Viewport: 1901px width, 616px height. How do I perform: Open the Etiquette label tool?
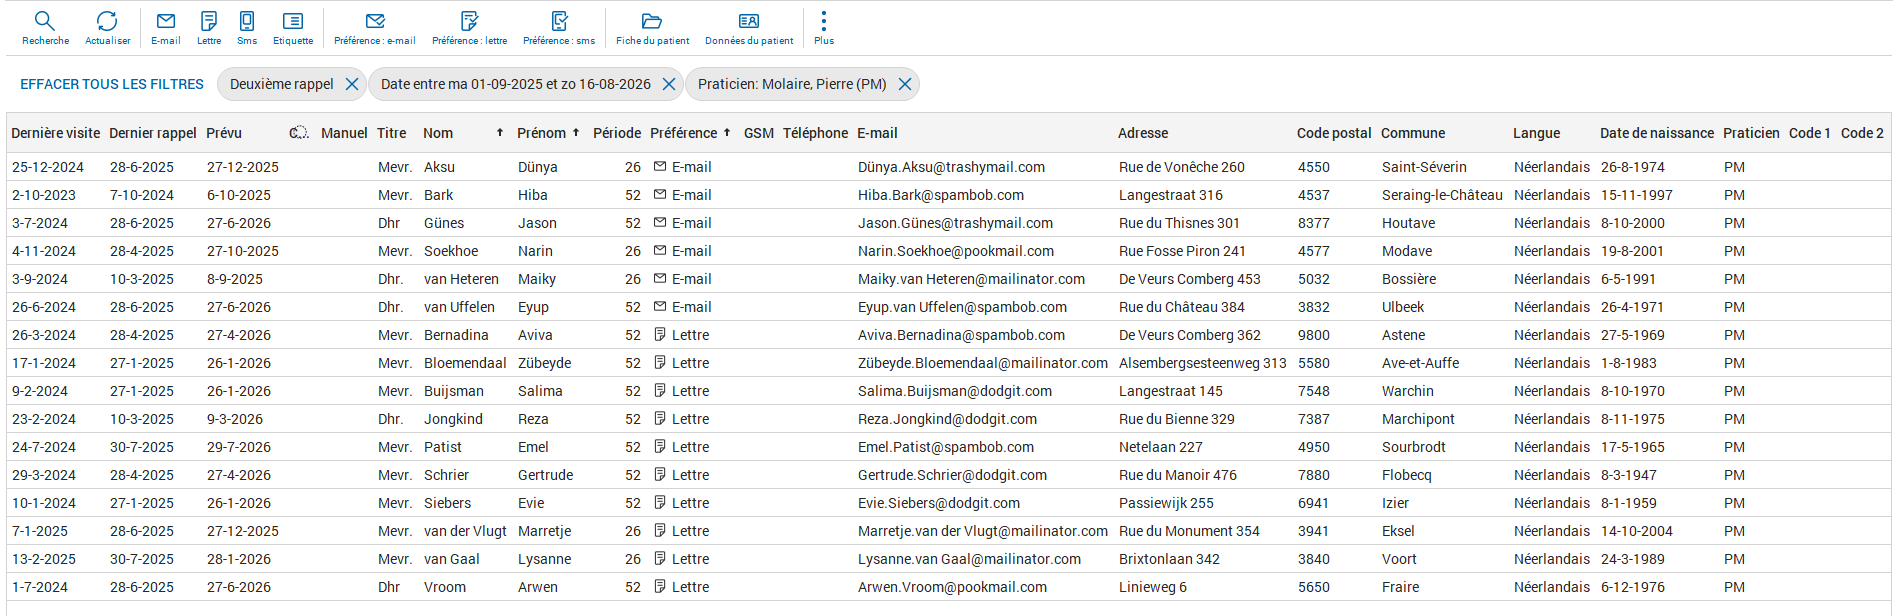[293, 28]
